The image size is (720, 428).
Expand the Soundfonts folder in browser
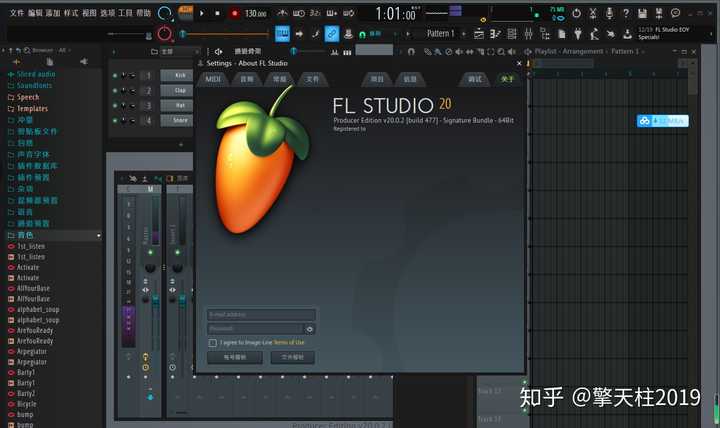[x=30, y=85]
